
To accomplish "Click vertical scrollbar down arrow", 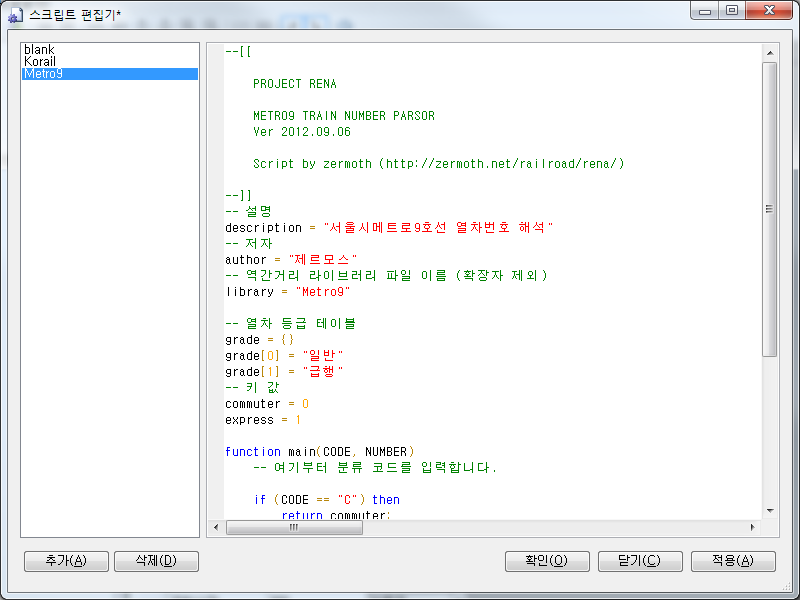I will pyautogui.click(x=770, y=511).
